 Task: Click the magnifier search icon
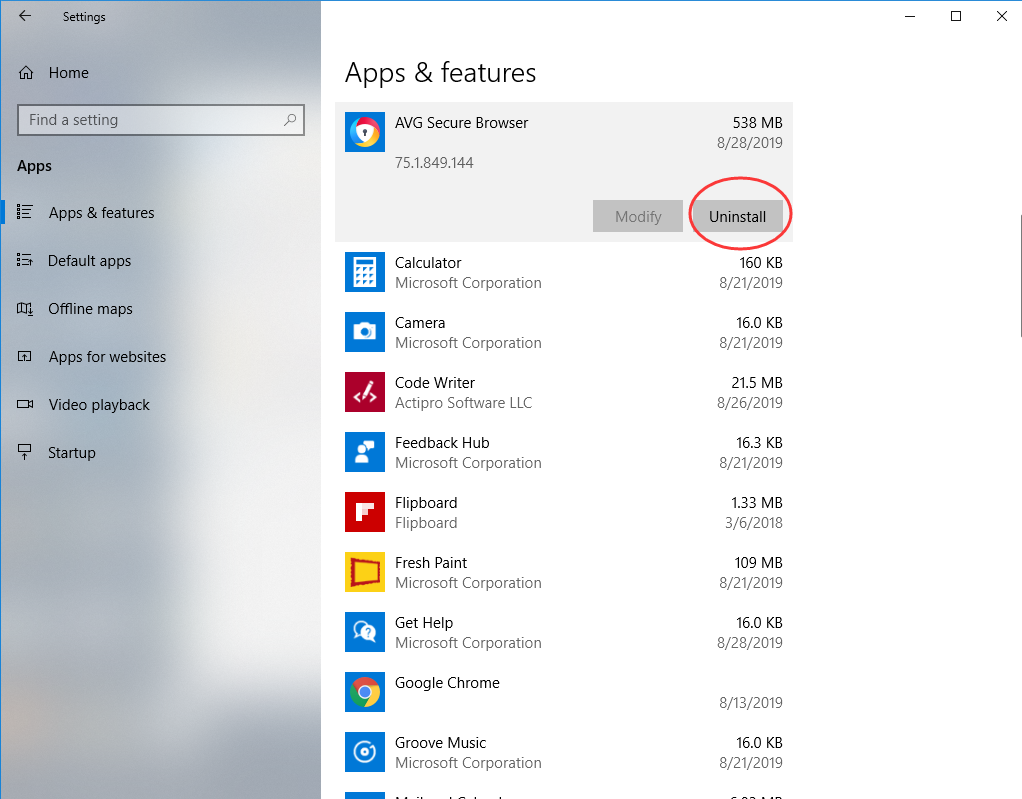[x=290, y=120]
